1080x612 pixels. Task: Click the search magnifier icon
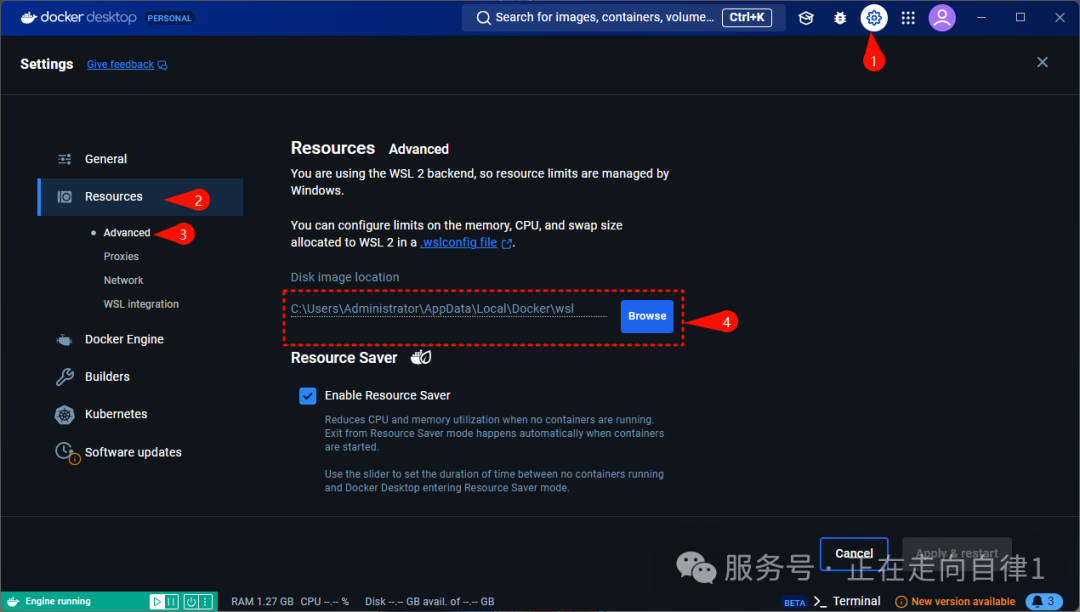coord(484,18)
